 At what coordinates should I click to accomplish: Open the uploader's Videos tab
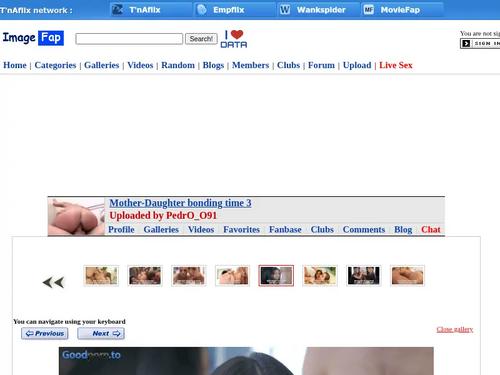[201, 230]
